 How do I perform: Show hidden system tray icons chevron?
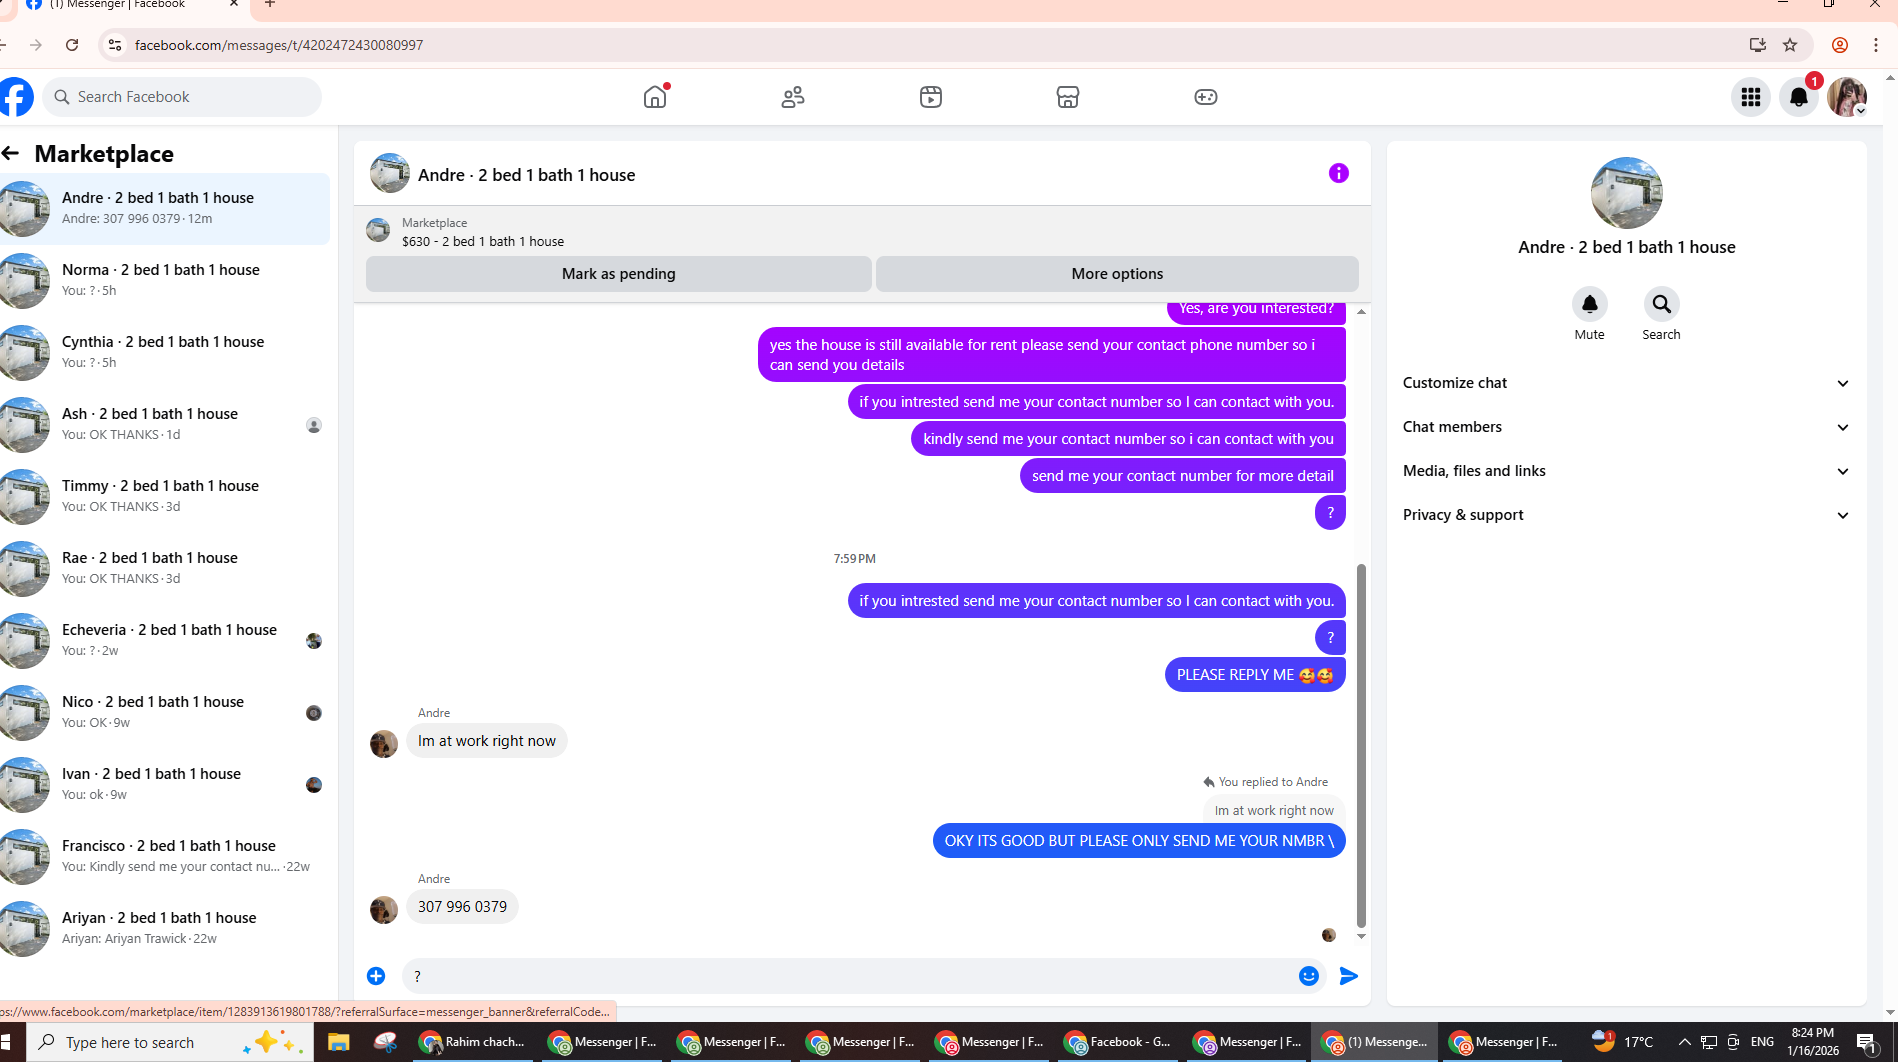(1684, 1042)
